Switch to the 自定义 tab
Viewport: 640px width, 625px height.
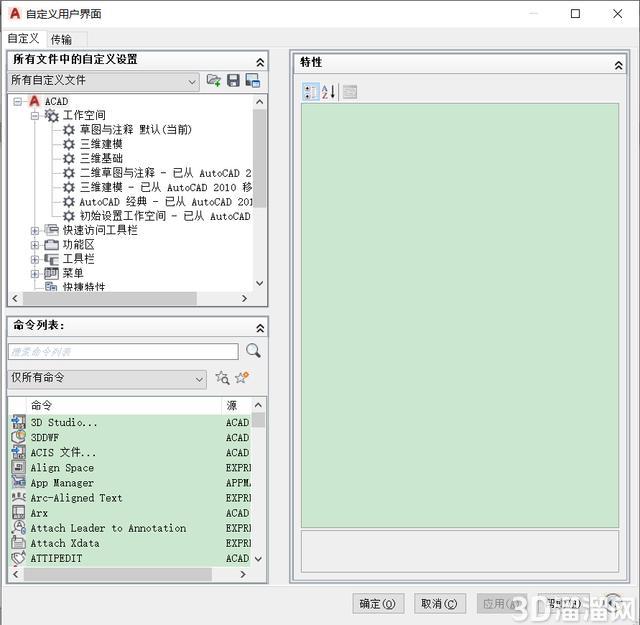[23, 39]
